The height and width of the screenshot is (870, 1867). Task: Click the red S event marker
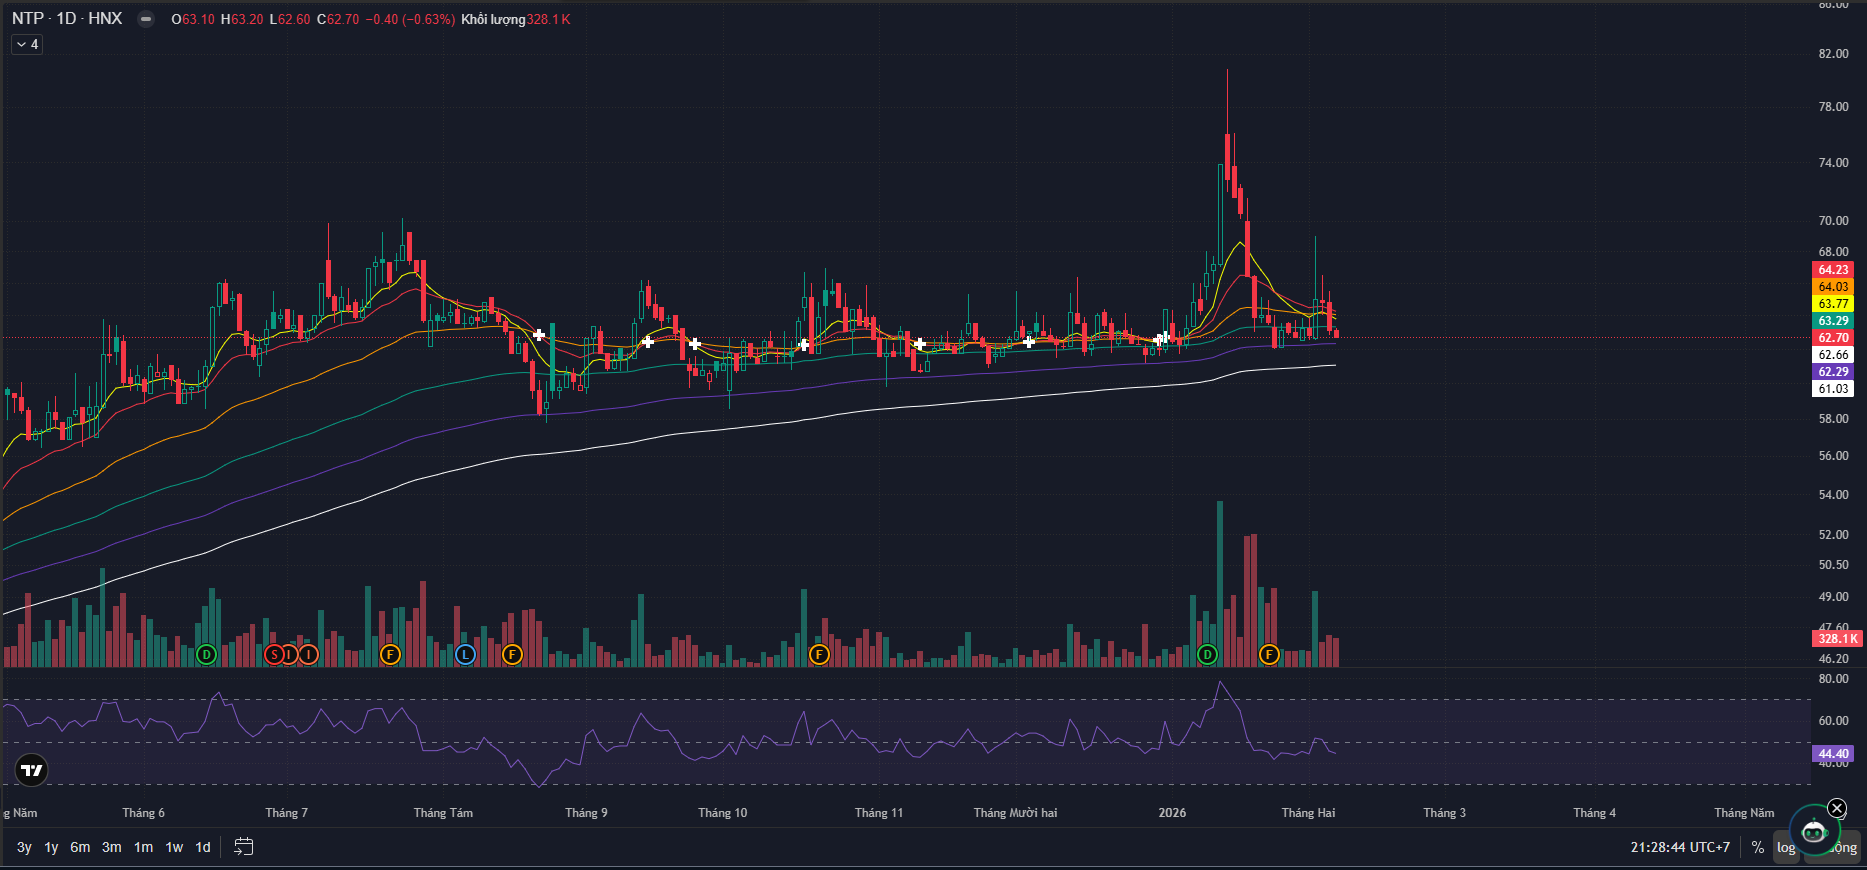275,655
